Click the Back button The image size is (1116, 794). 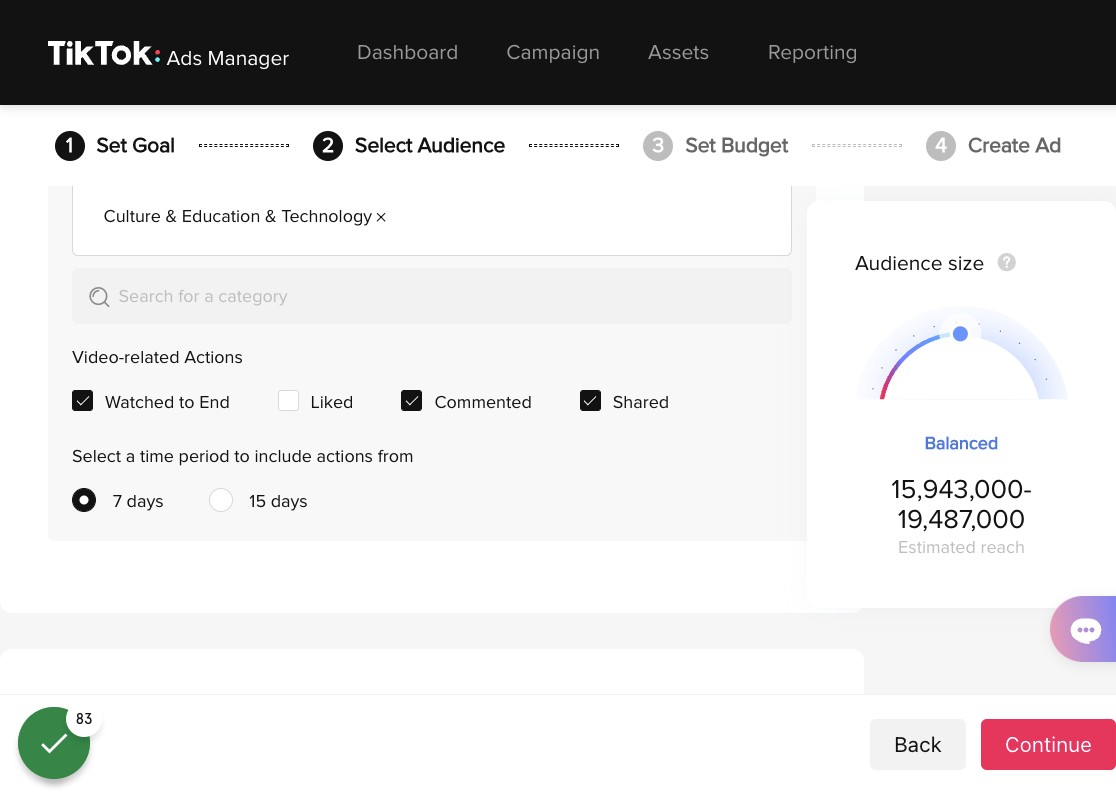917,744
